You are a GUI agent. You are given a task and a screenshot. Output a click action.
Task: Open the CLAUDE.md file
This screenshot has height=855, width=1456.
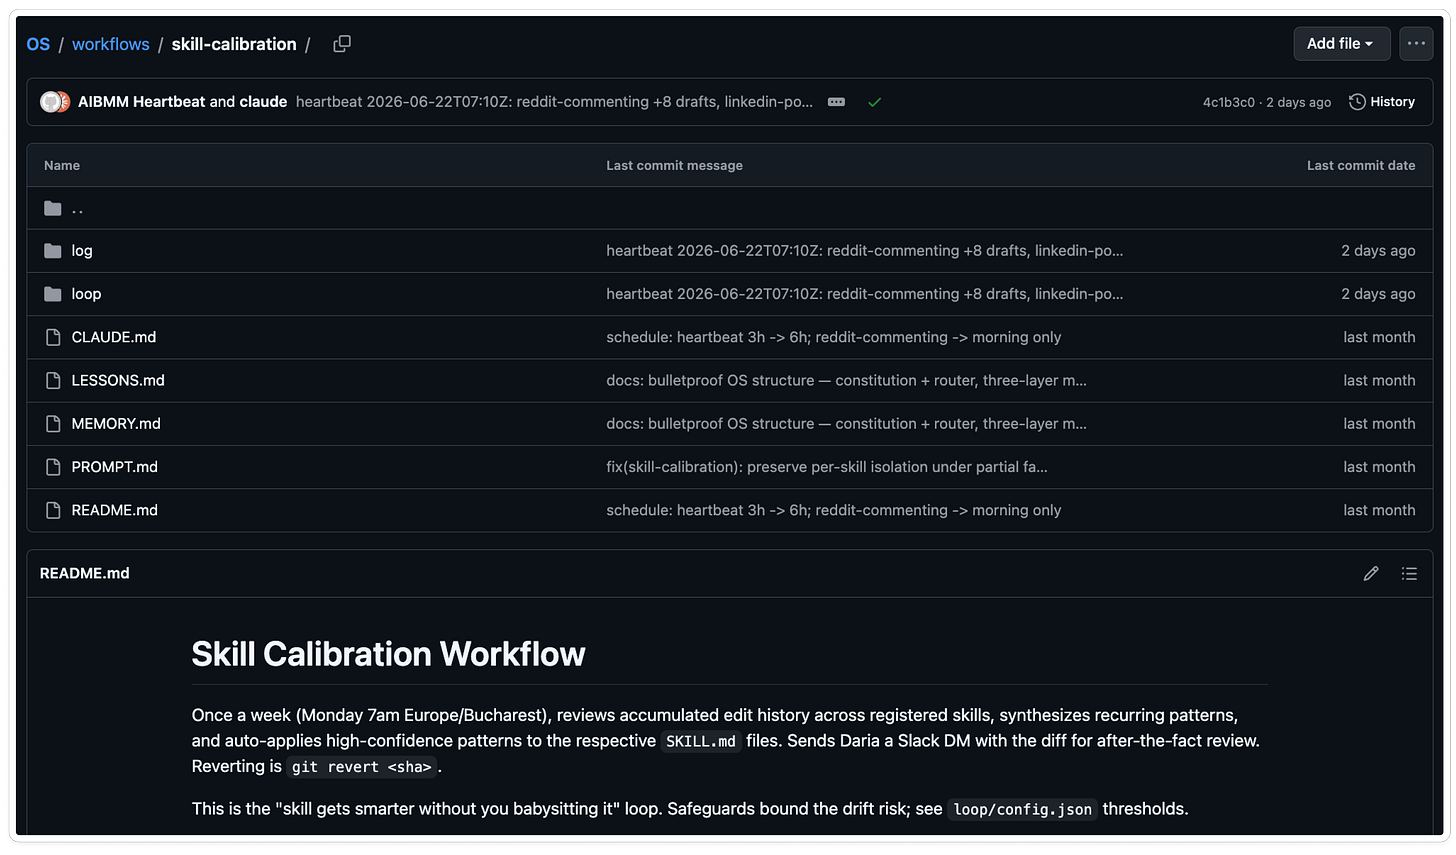(114, 337)
